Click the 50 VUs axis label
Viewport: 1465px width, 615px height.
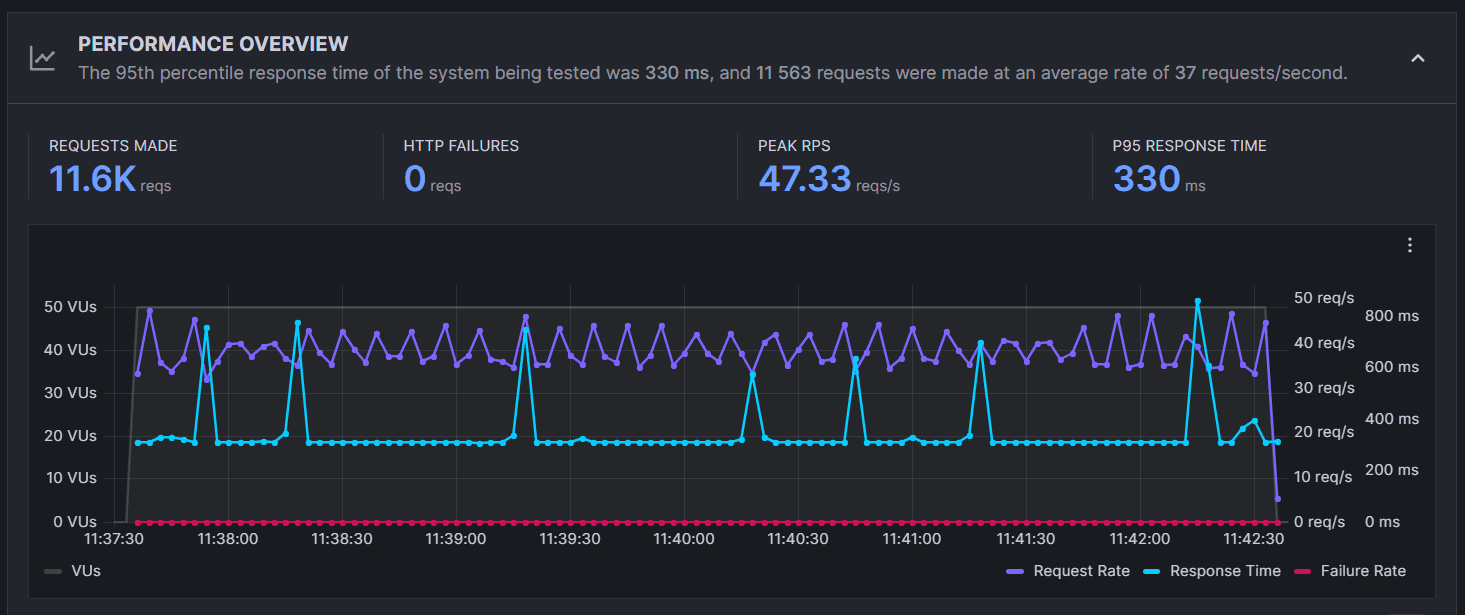69,307
